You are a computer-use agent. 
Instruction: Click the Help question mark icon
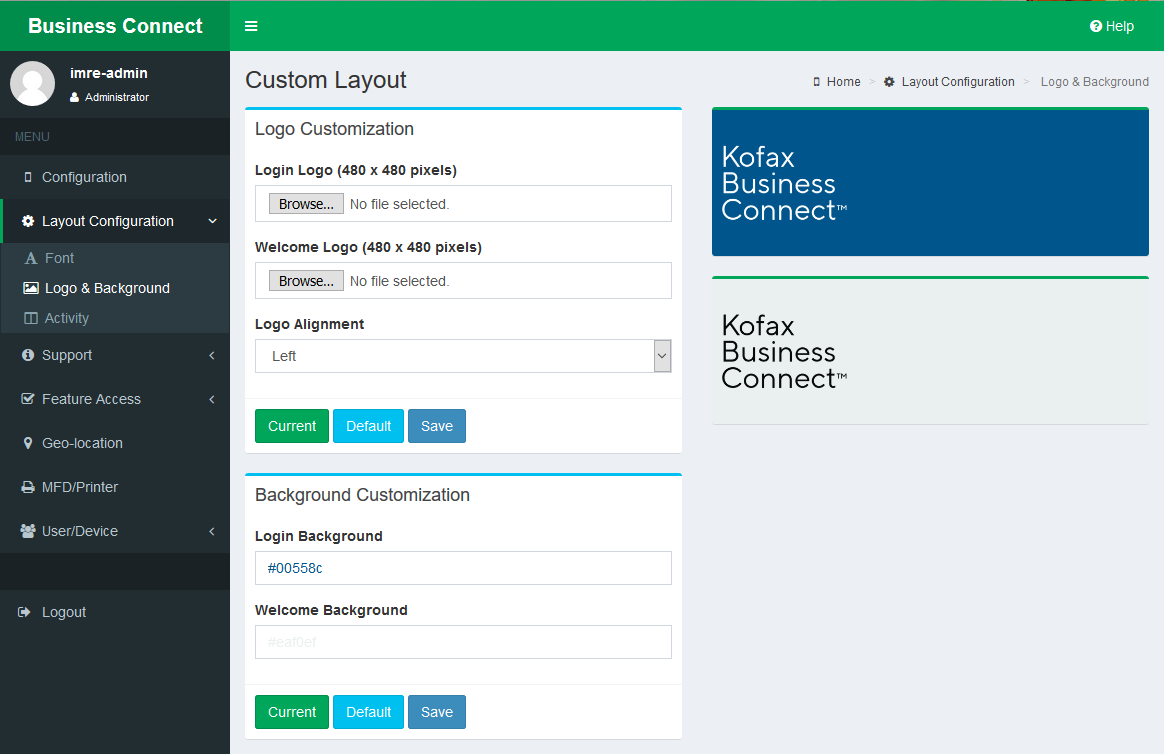(x=1096, y=27)
